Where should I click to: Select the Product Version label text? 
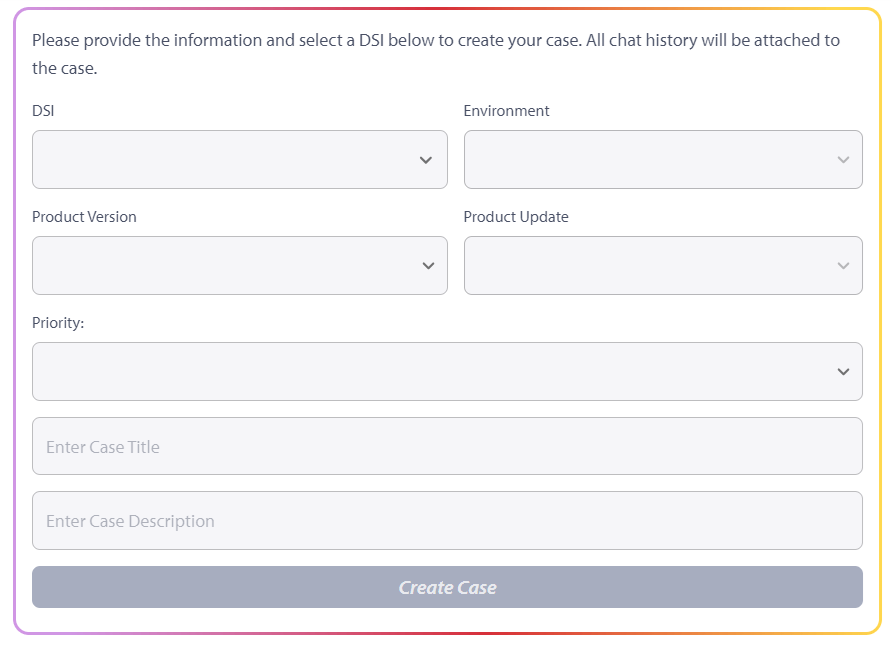84,217
